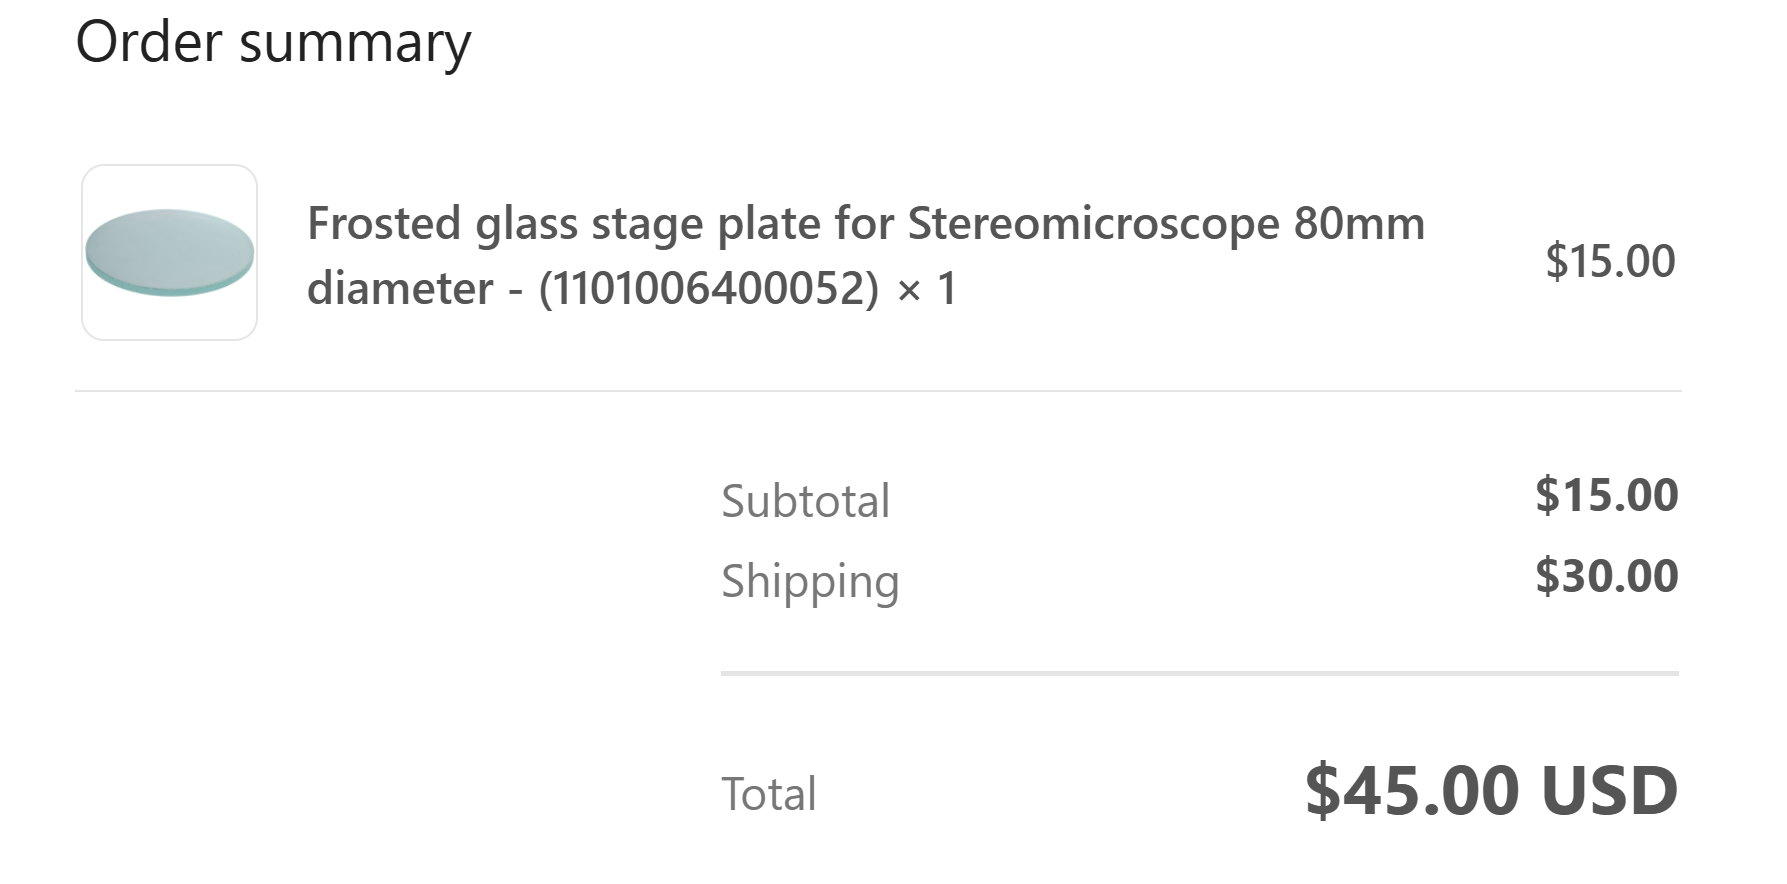Click the $30.00 shipping amount

click(x=1606, y=576)
